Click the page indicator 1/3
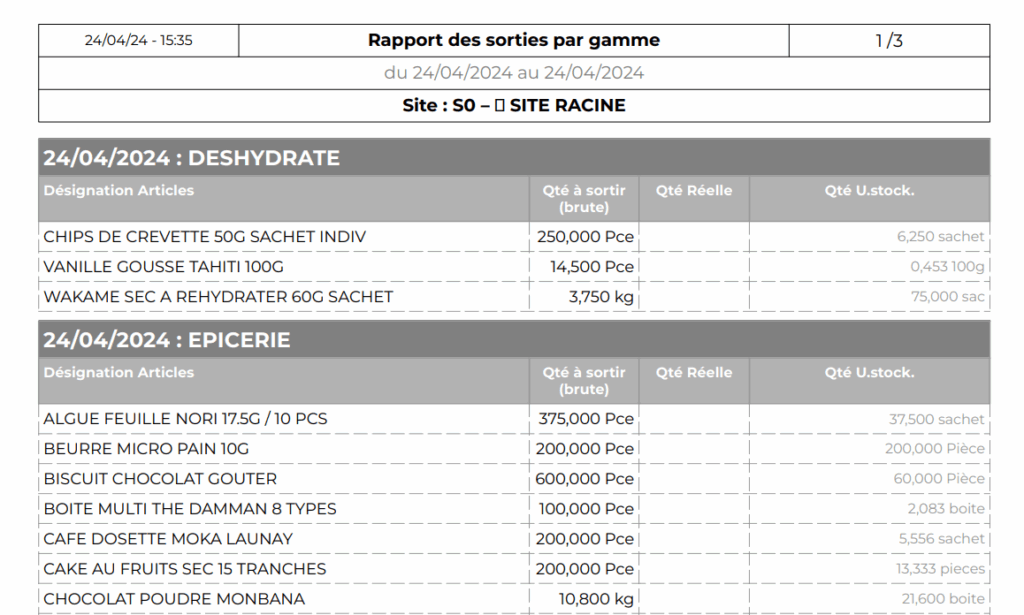The height and width of the screenshot is (615, 1024). pyautogui.click(x=888, y=41)
